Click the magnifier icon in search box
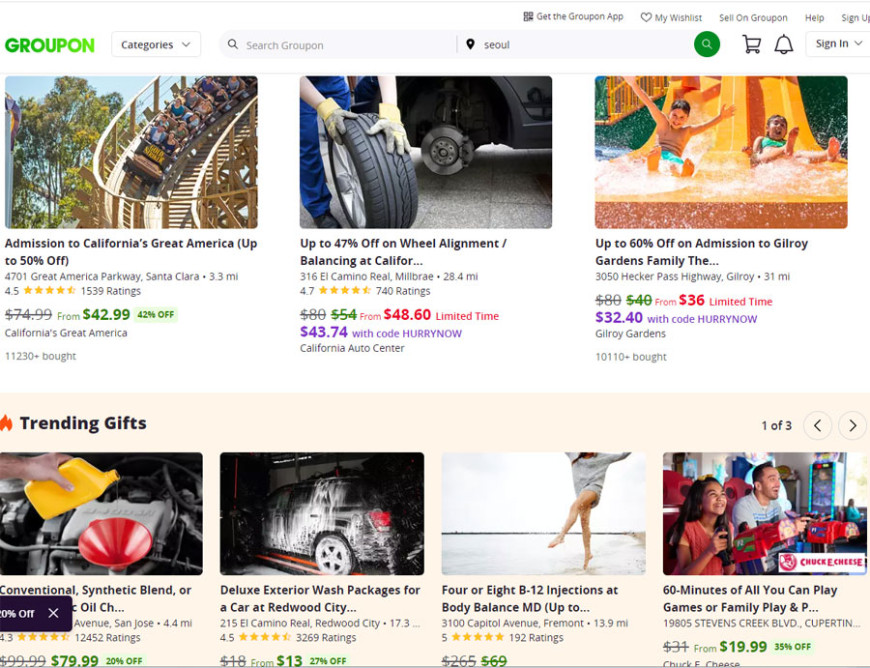Viewport: 870px width, 668px height. point(232,44)
